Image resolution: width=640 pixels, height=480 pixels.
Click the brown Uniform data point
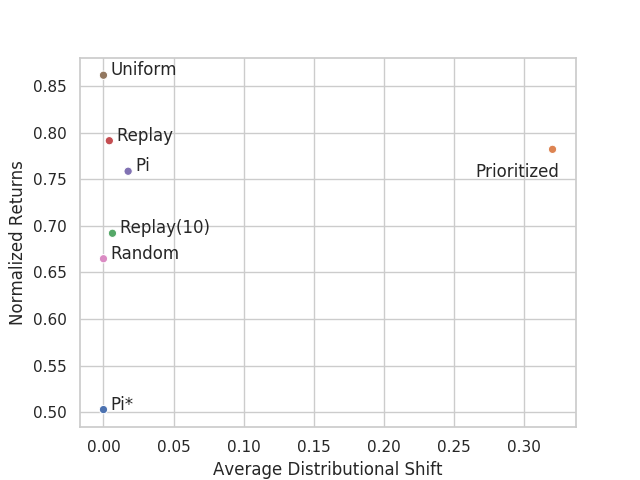click(x=103, y=75)
